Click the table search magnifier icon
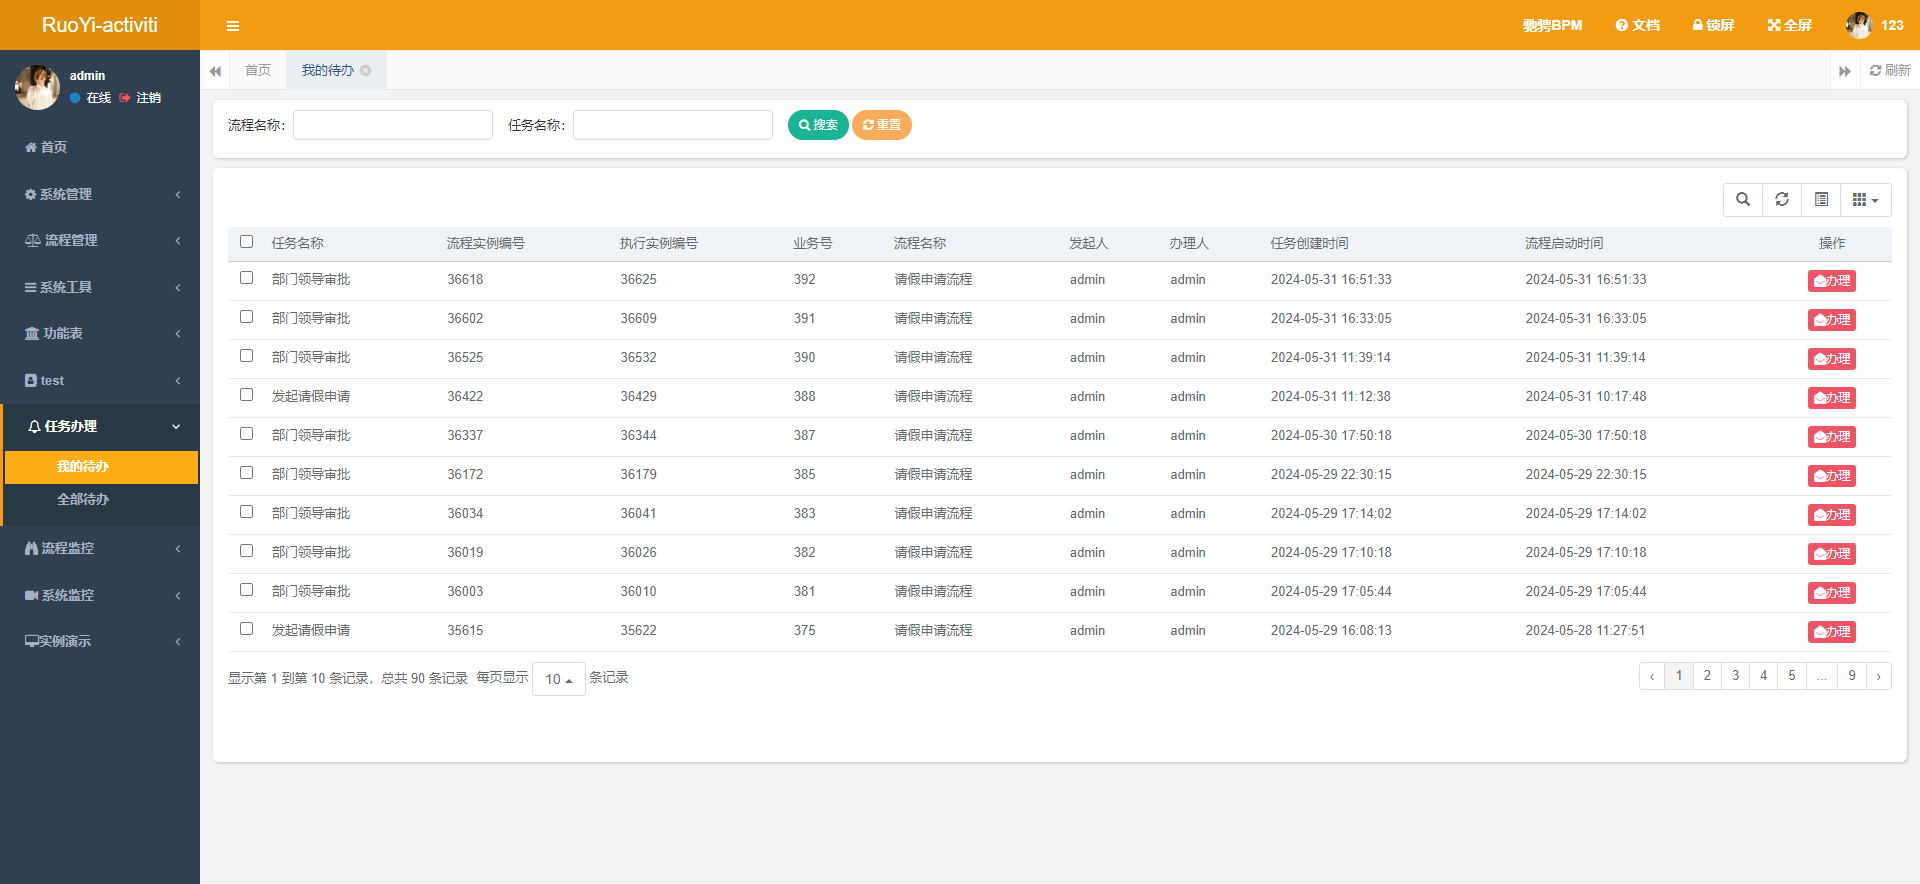This screenshot has height=884, width=1920. tap(1743, 200)
